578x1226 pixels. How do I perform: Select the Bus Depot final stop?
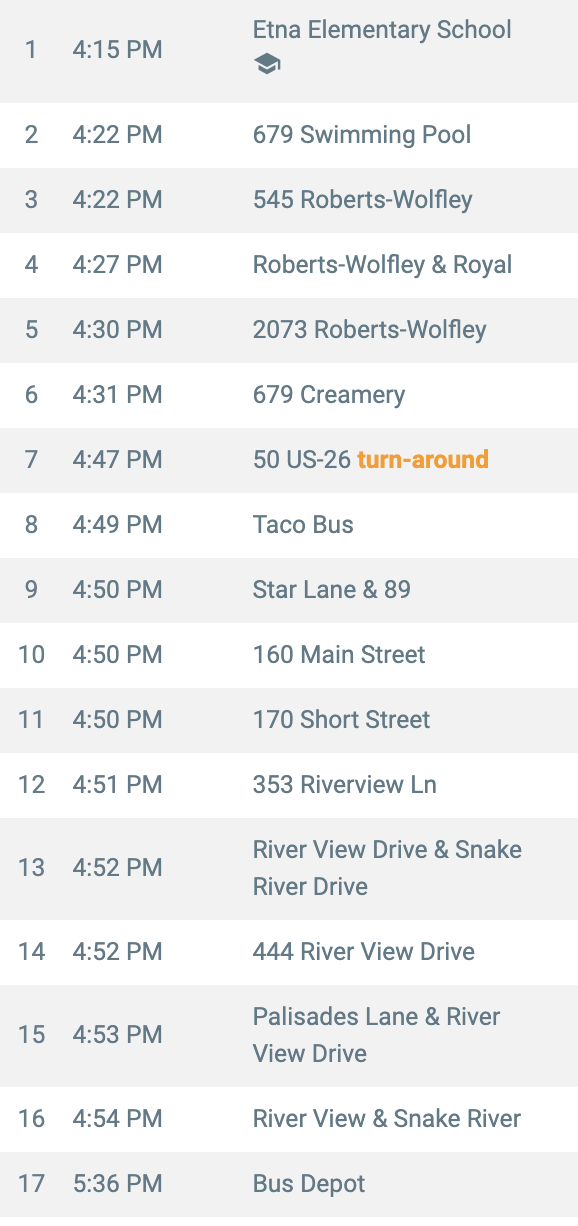(x=289, y=1184)
